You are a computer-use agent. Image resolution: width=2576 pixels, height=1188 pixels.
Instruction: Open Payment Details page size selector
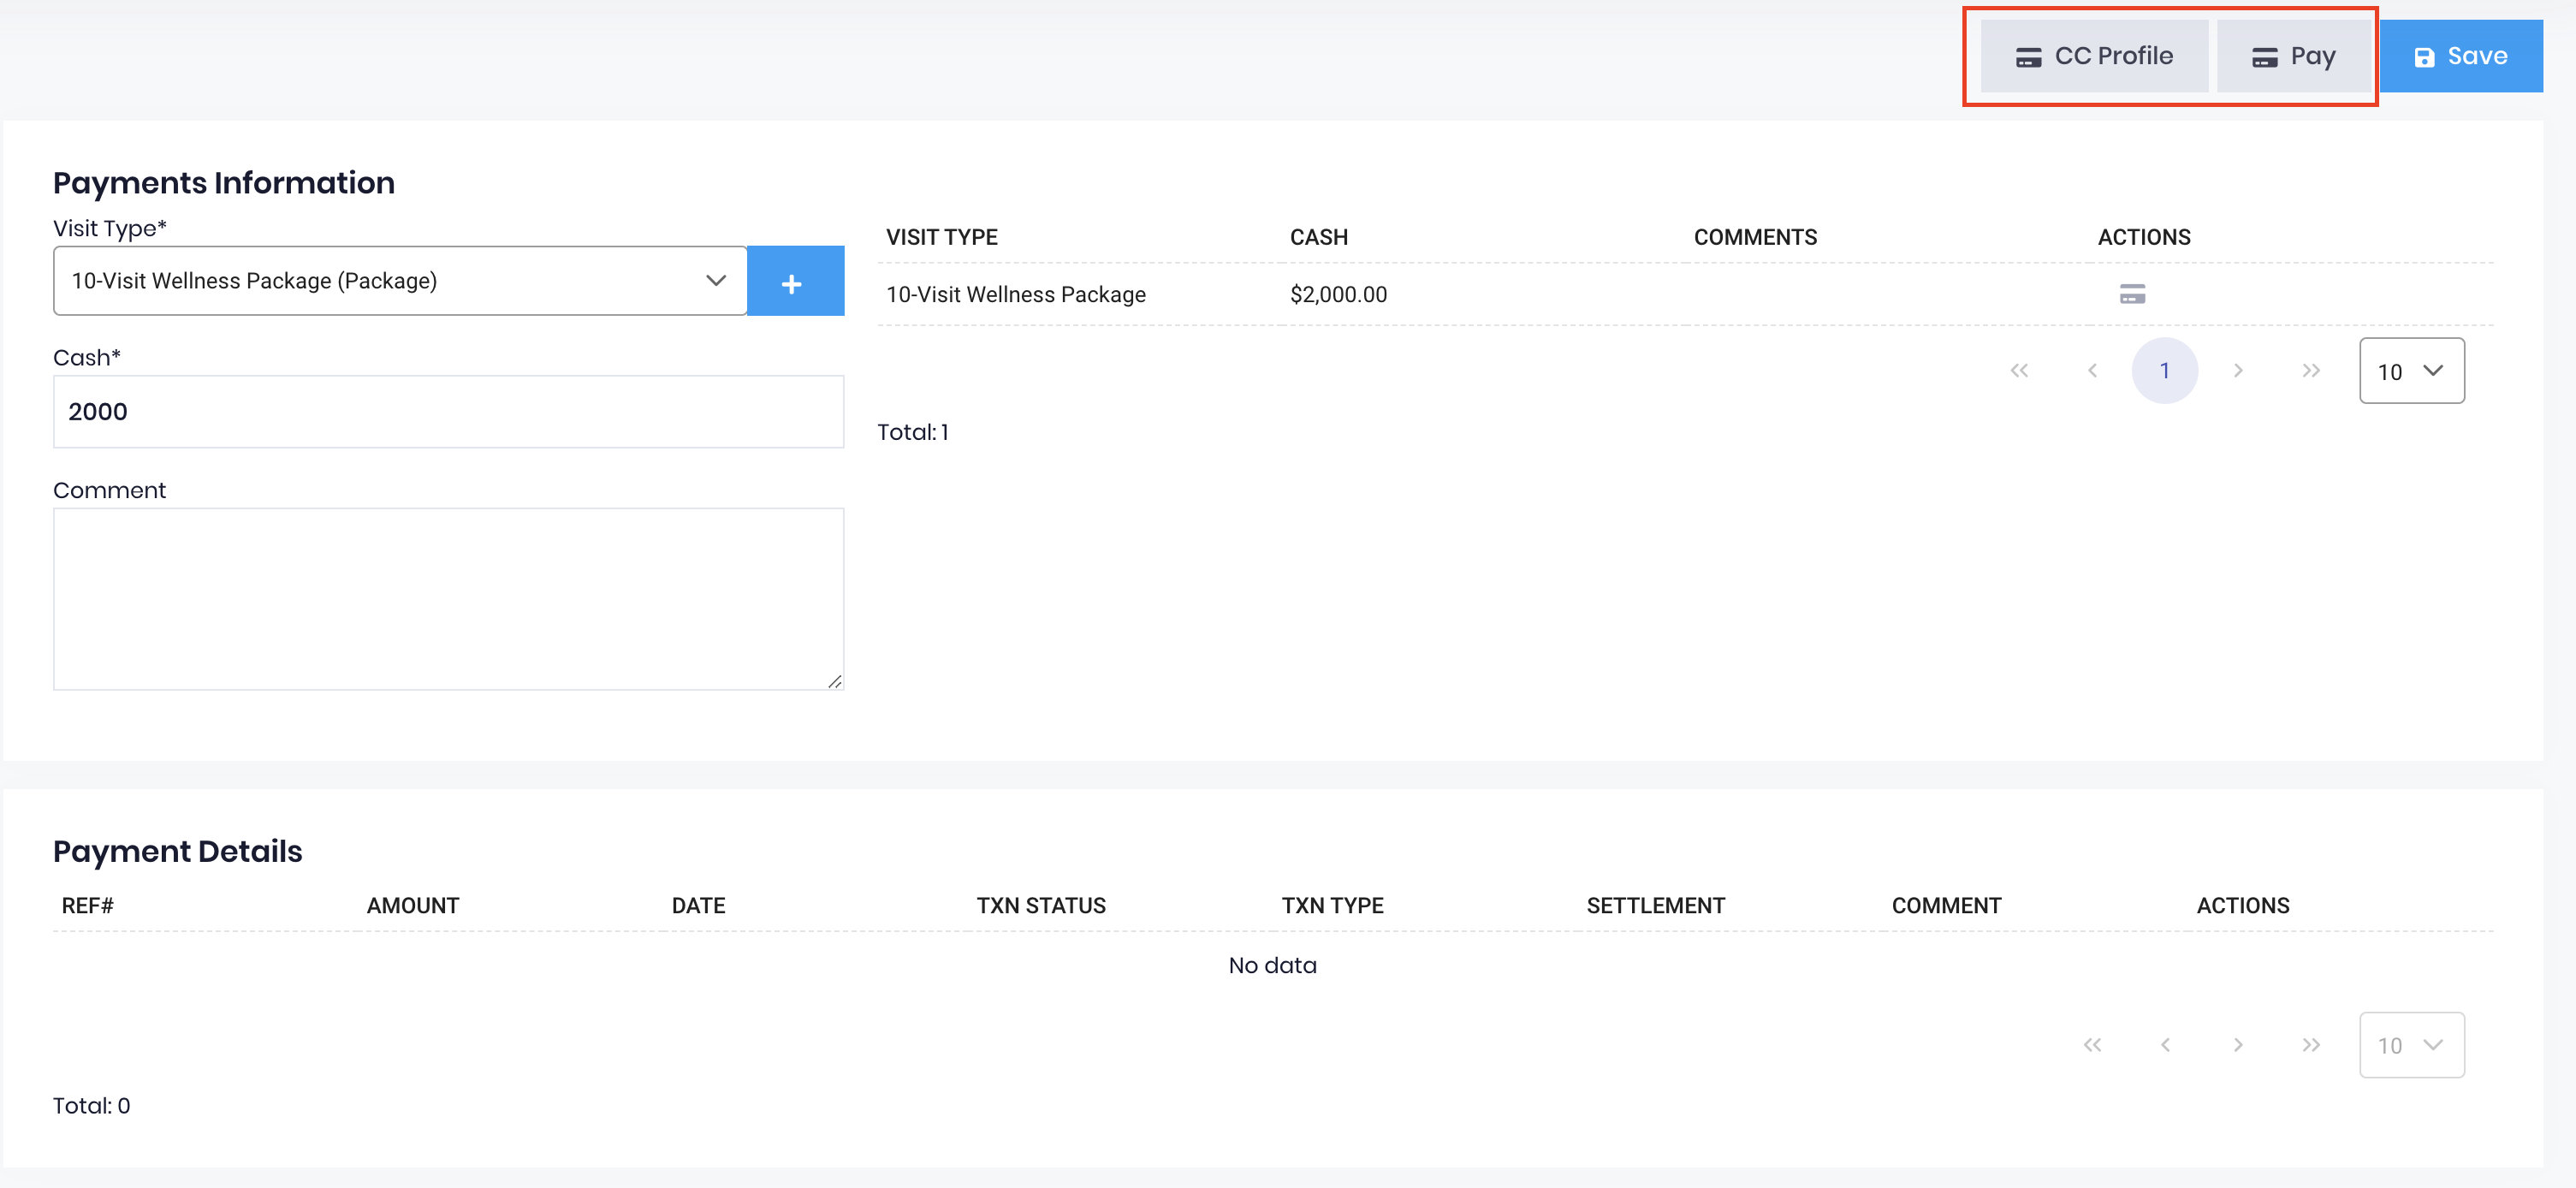[2411, 1045]
